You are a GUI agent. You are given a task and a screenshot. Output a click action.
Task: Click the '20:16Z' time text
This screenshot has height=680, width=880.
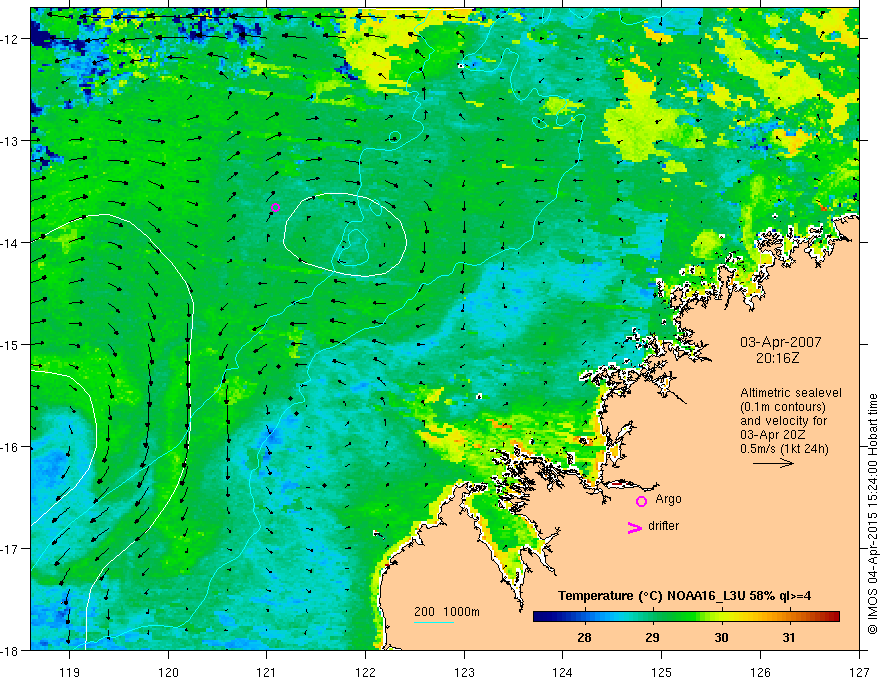tap(777, 357)
